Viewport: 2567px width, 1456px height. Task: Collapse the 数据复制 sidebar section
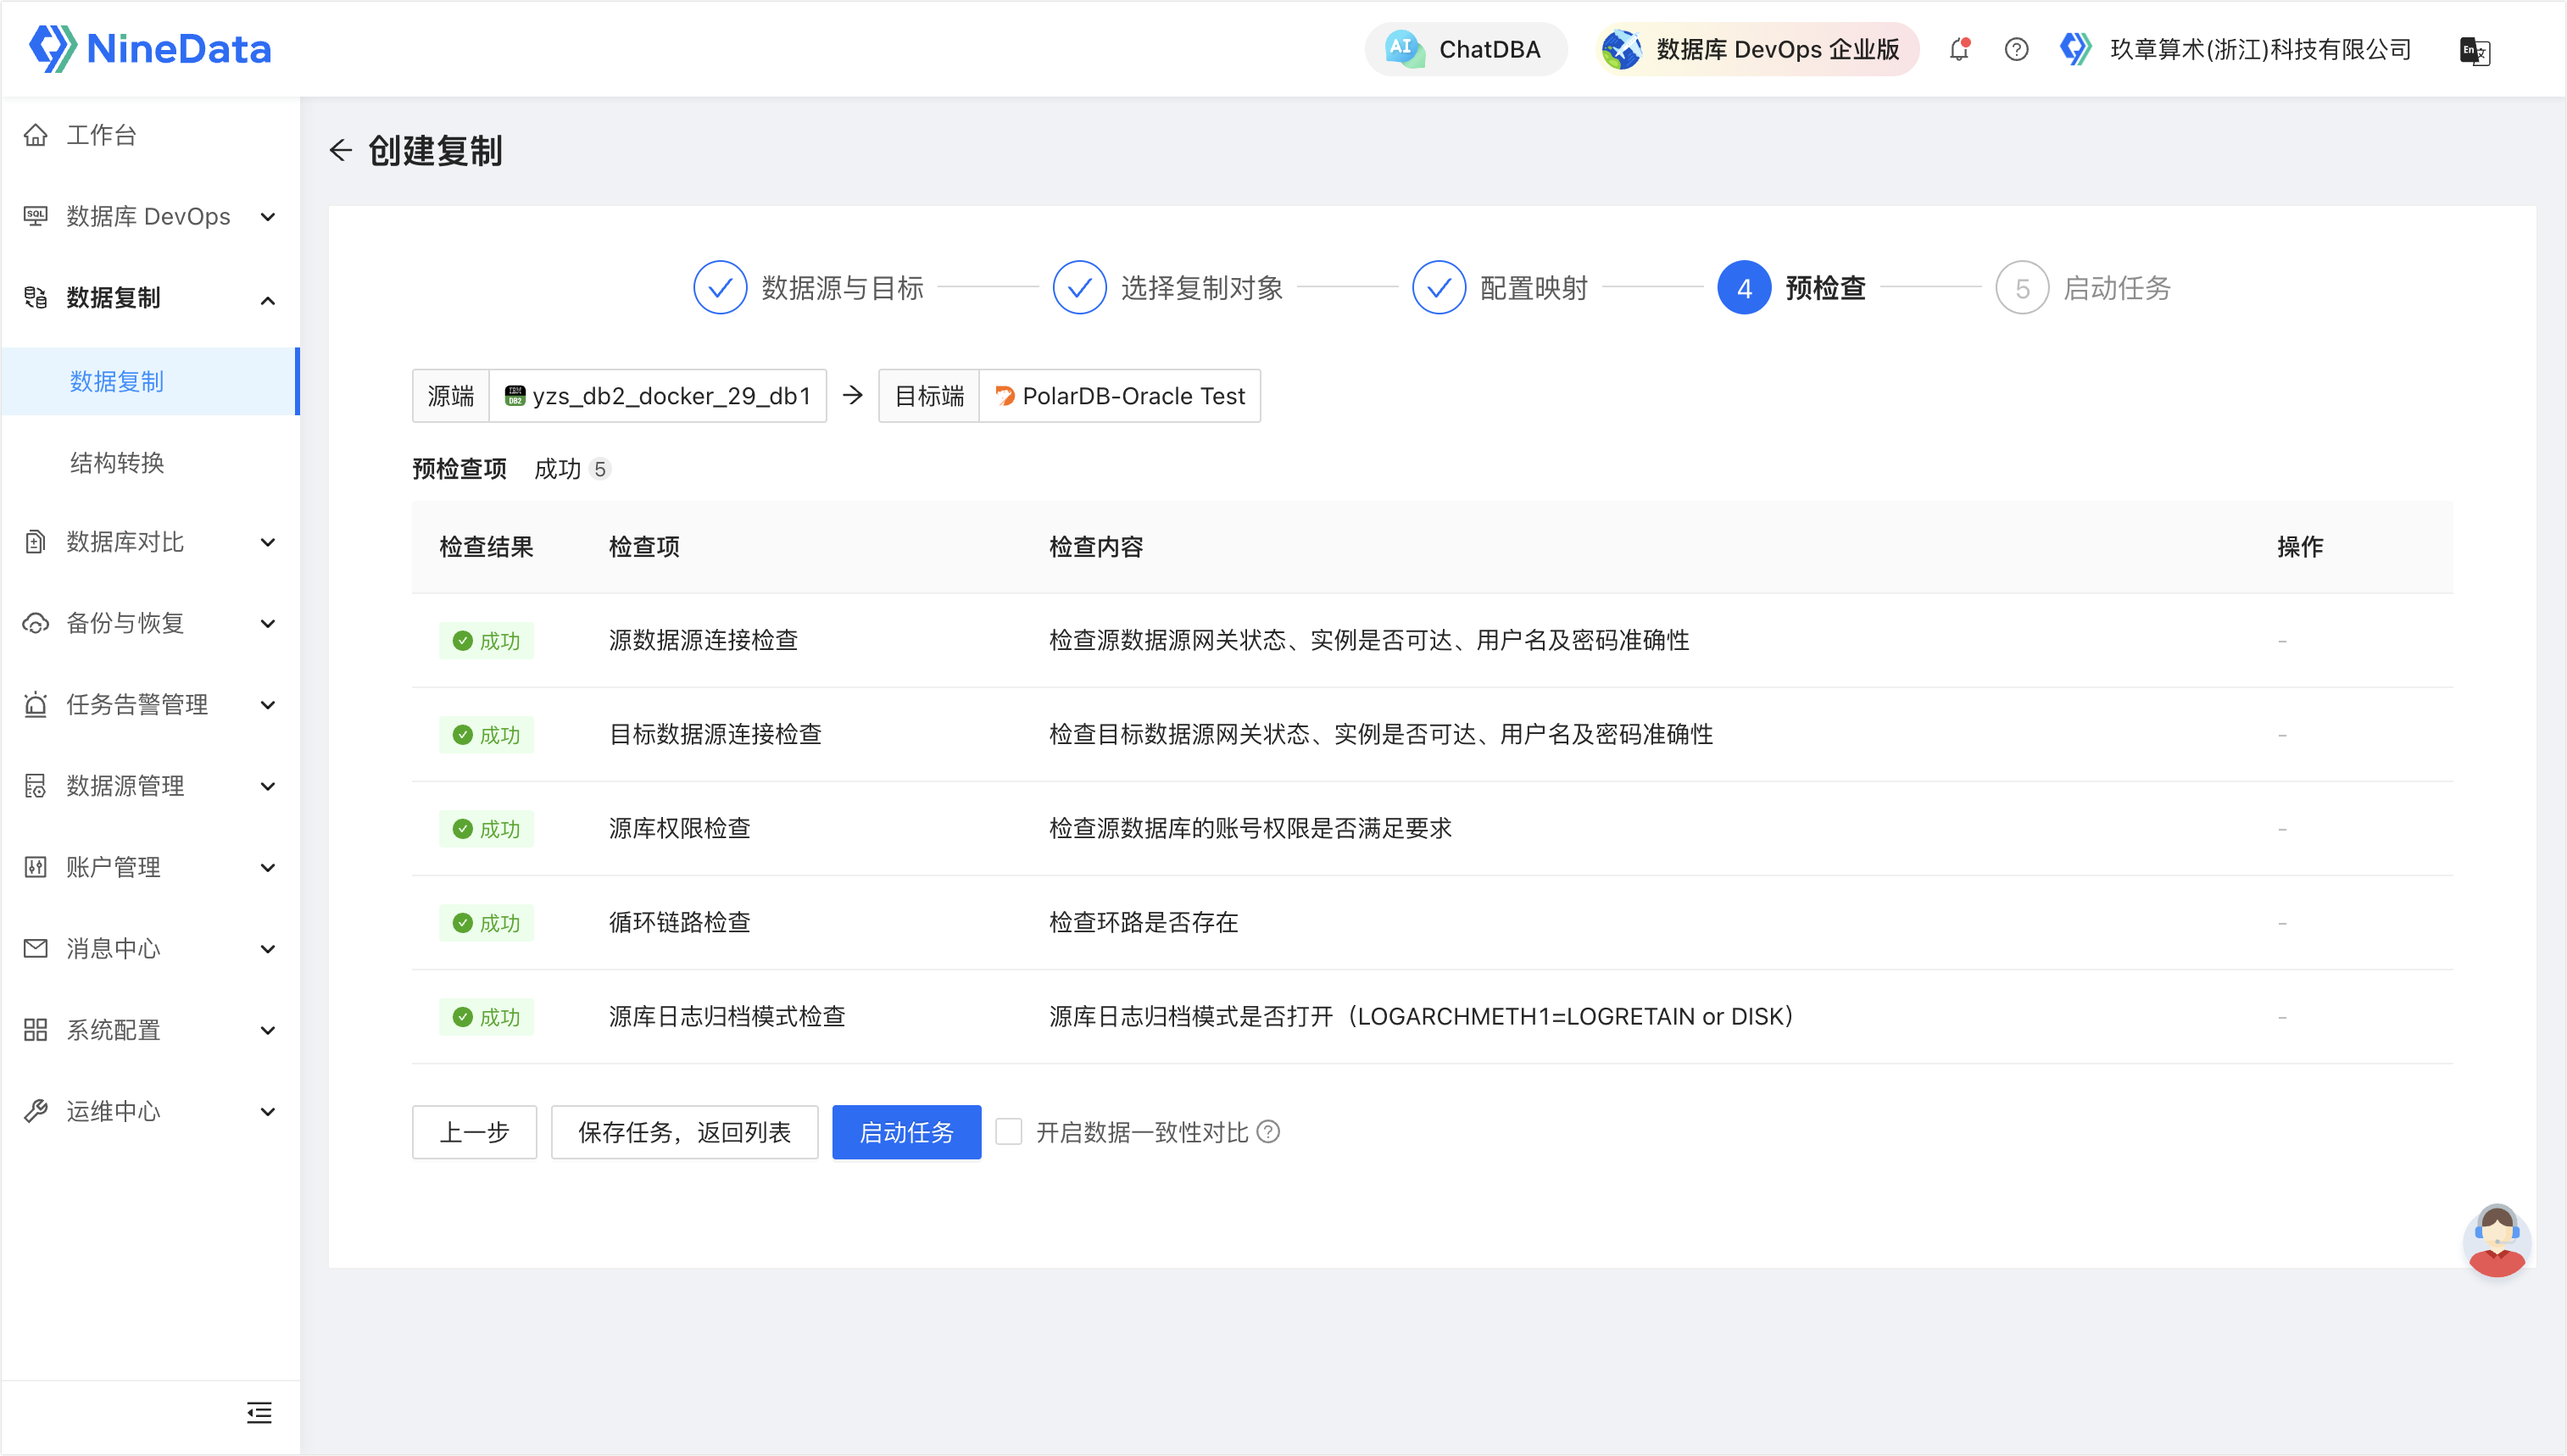(150, 298)
